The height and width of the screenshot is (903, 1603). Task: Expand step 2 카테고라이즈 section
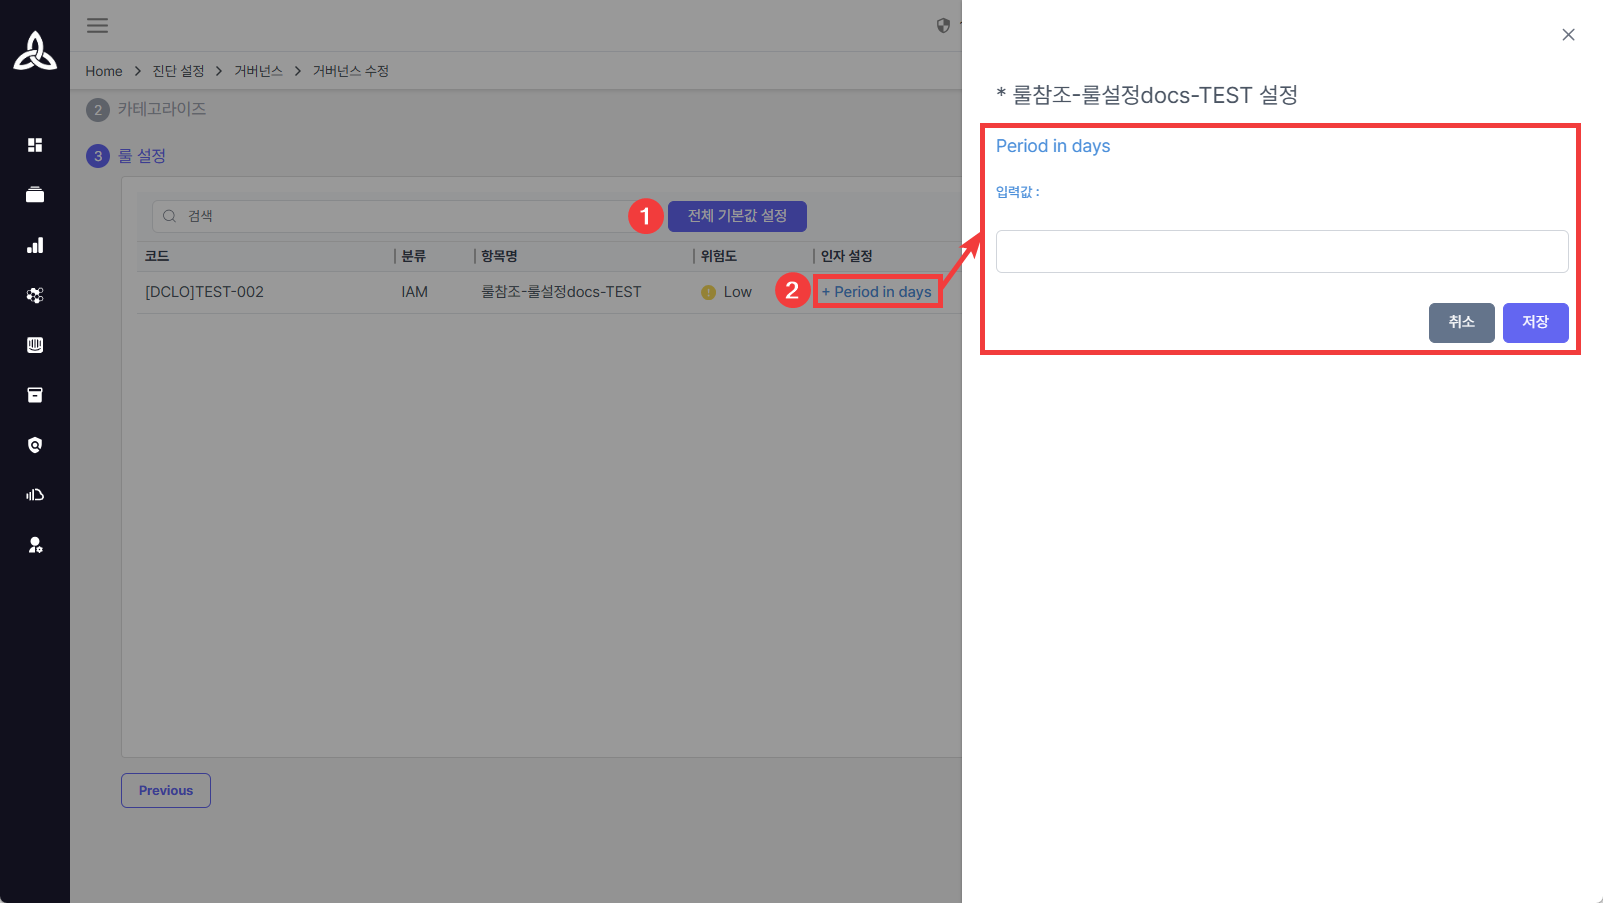click(x=161, y=109)
